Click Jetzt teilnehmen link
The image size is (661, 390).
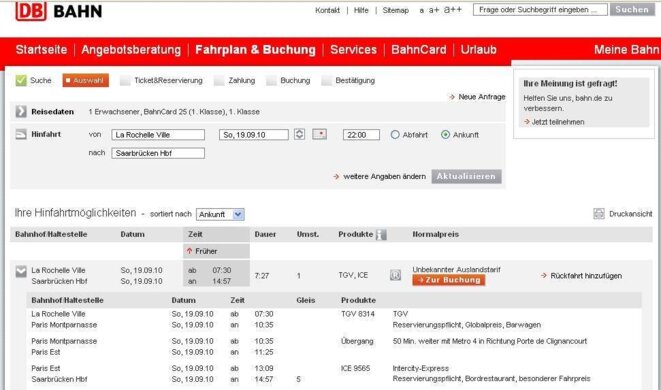(558, 122)
